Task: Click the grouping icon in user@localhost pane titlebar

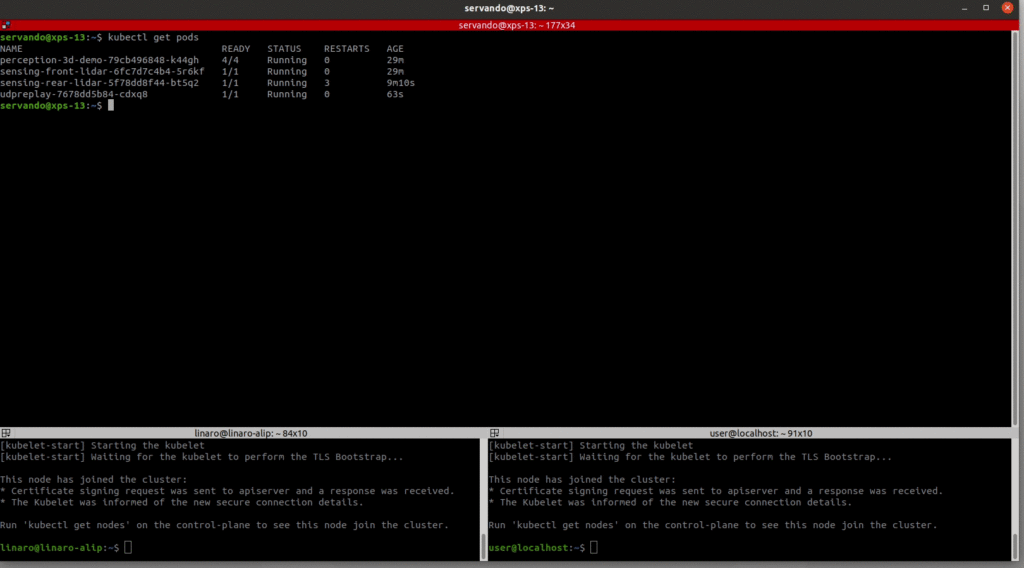Action: 495,434
